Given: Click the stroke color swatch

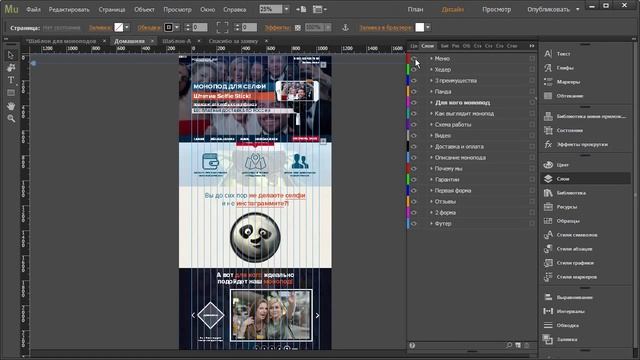Looking at the screenshot, I should pyautogui.click(x=169, y=27).
